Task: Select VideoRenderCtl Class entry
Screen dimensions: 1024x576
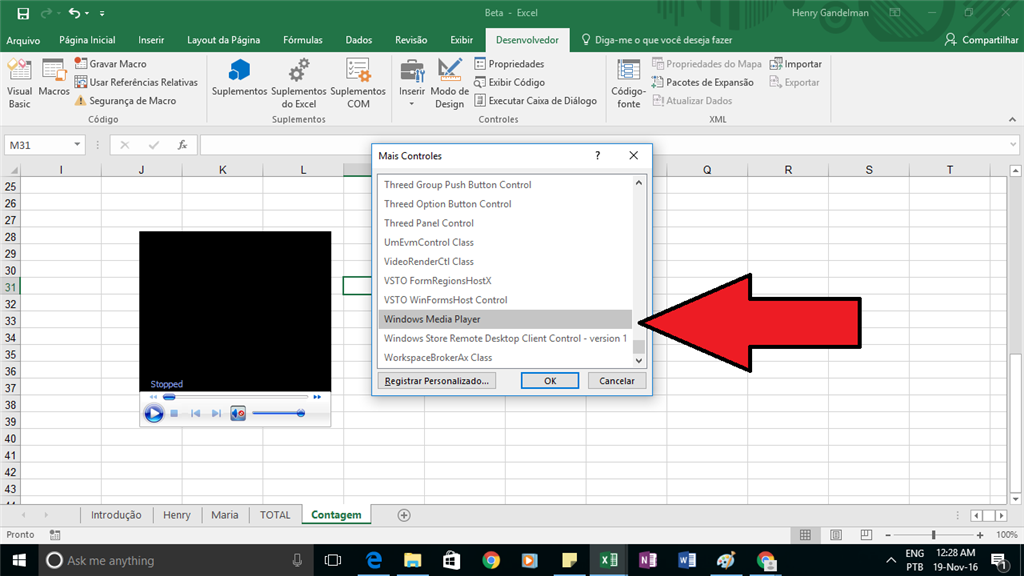Action: click(505, 261)
